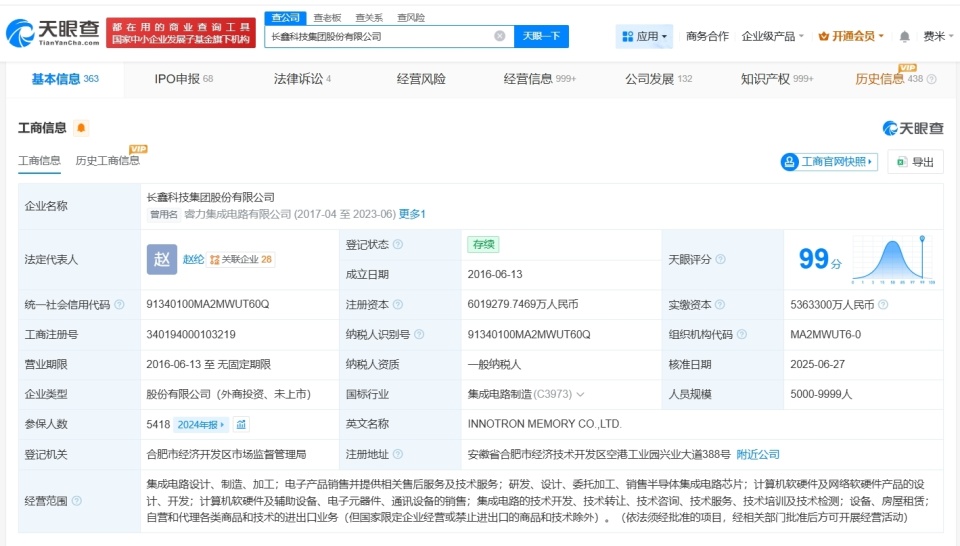Click help icon next to 统一社会信用代码
960x546 pixels.
click(119, 304)
